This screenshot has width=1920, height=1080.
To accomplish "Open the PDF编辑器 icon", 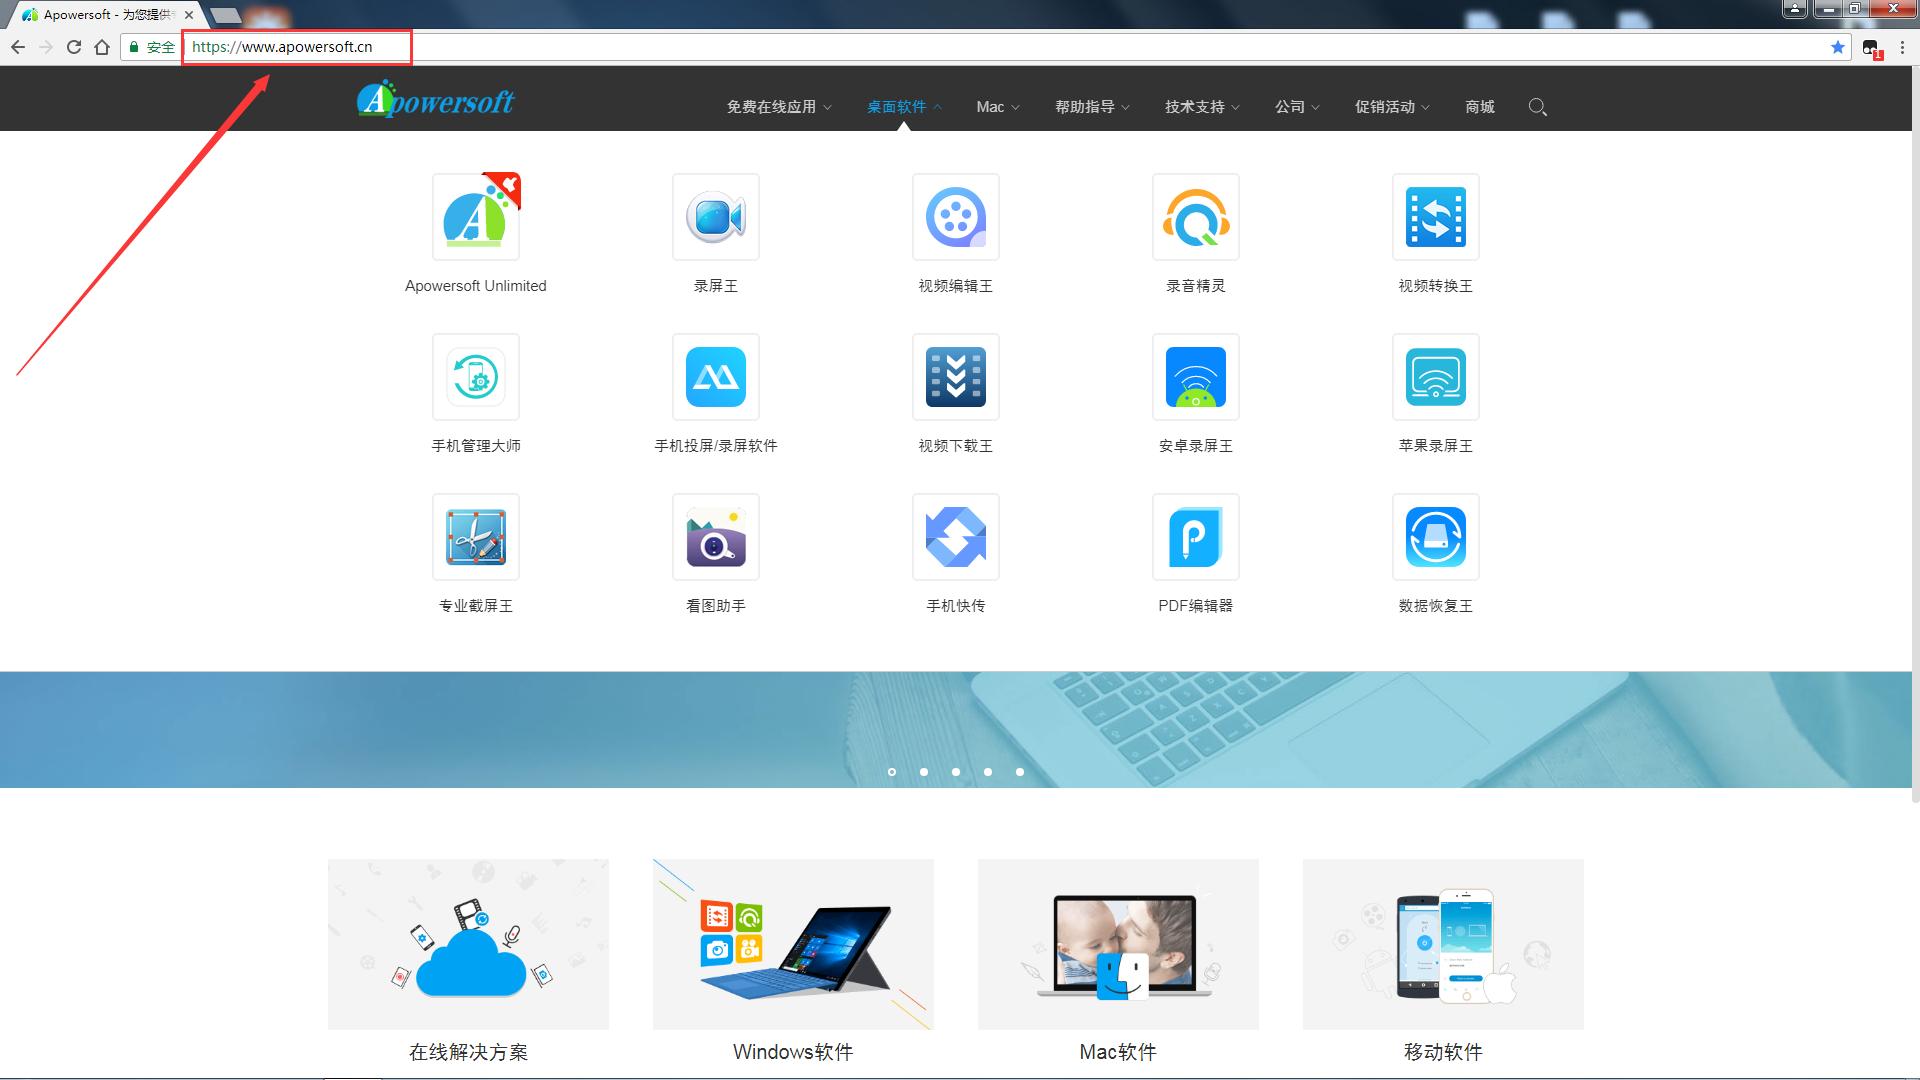I will click(x=1195, y=537).
